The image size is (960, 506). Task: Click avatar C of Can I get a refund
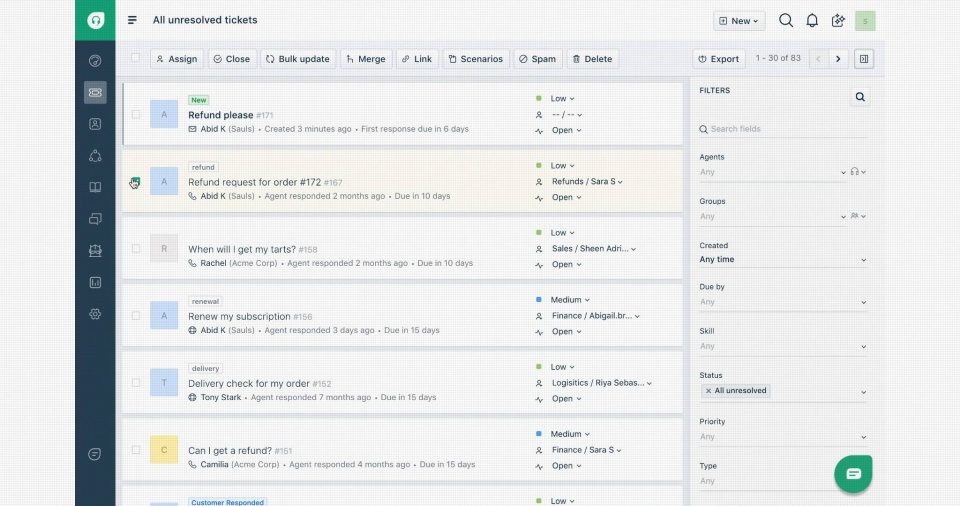(164, 450)
